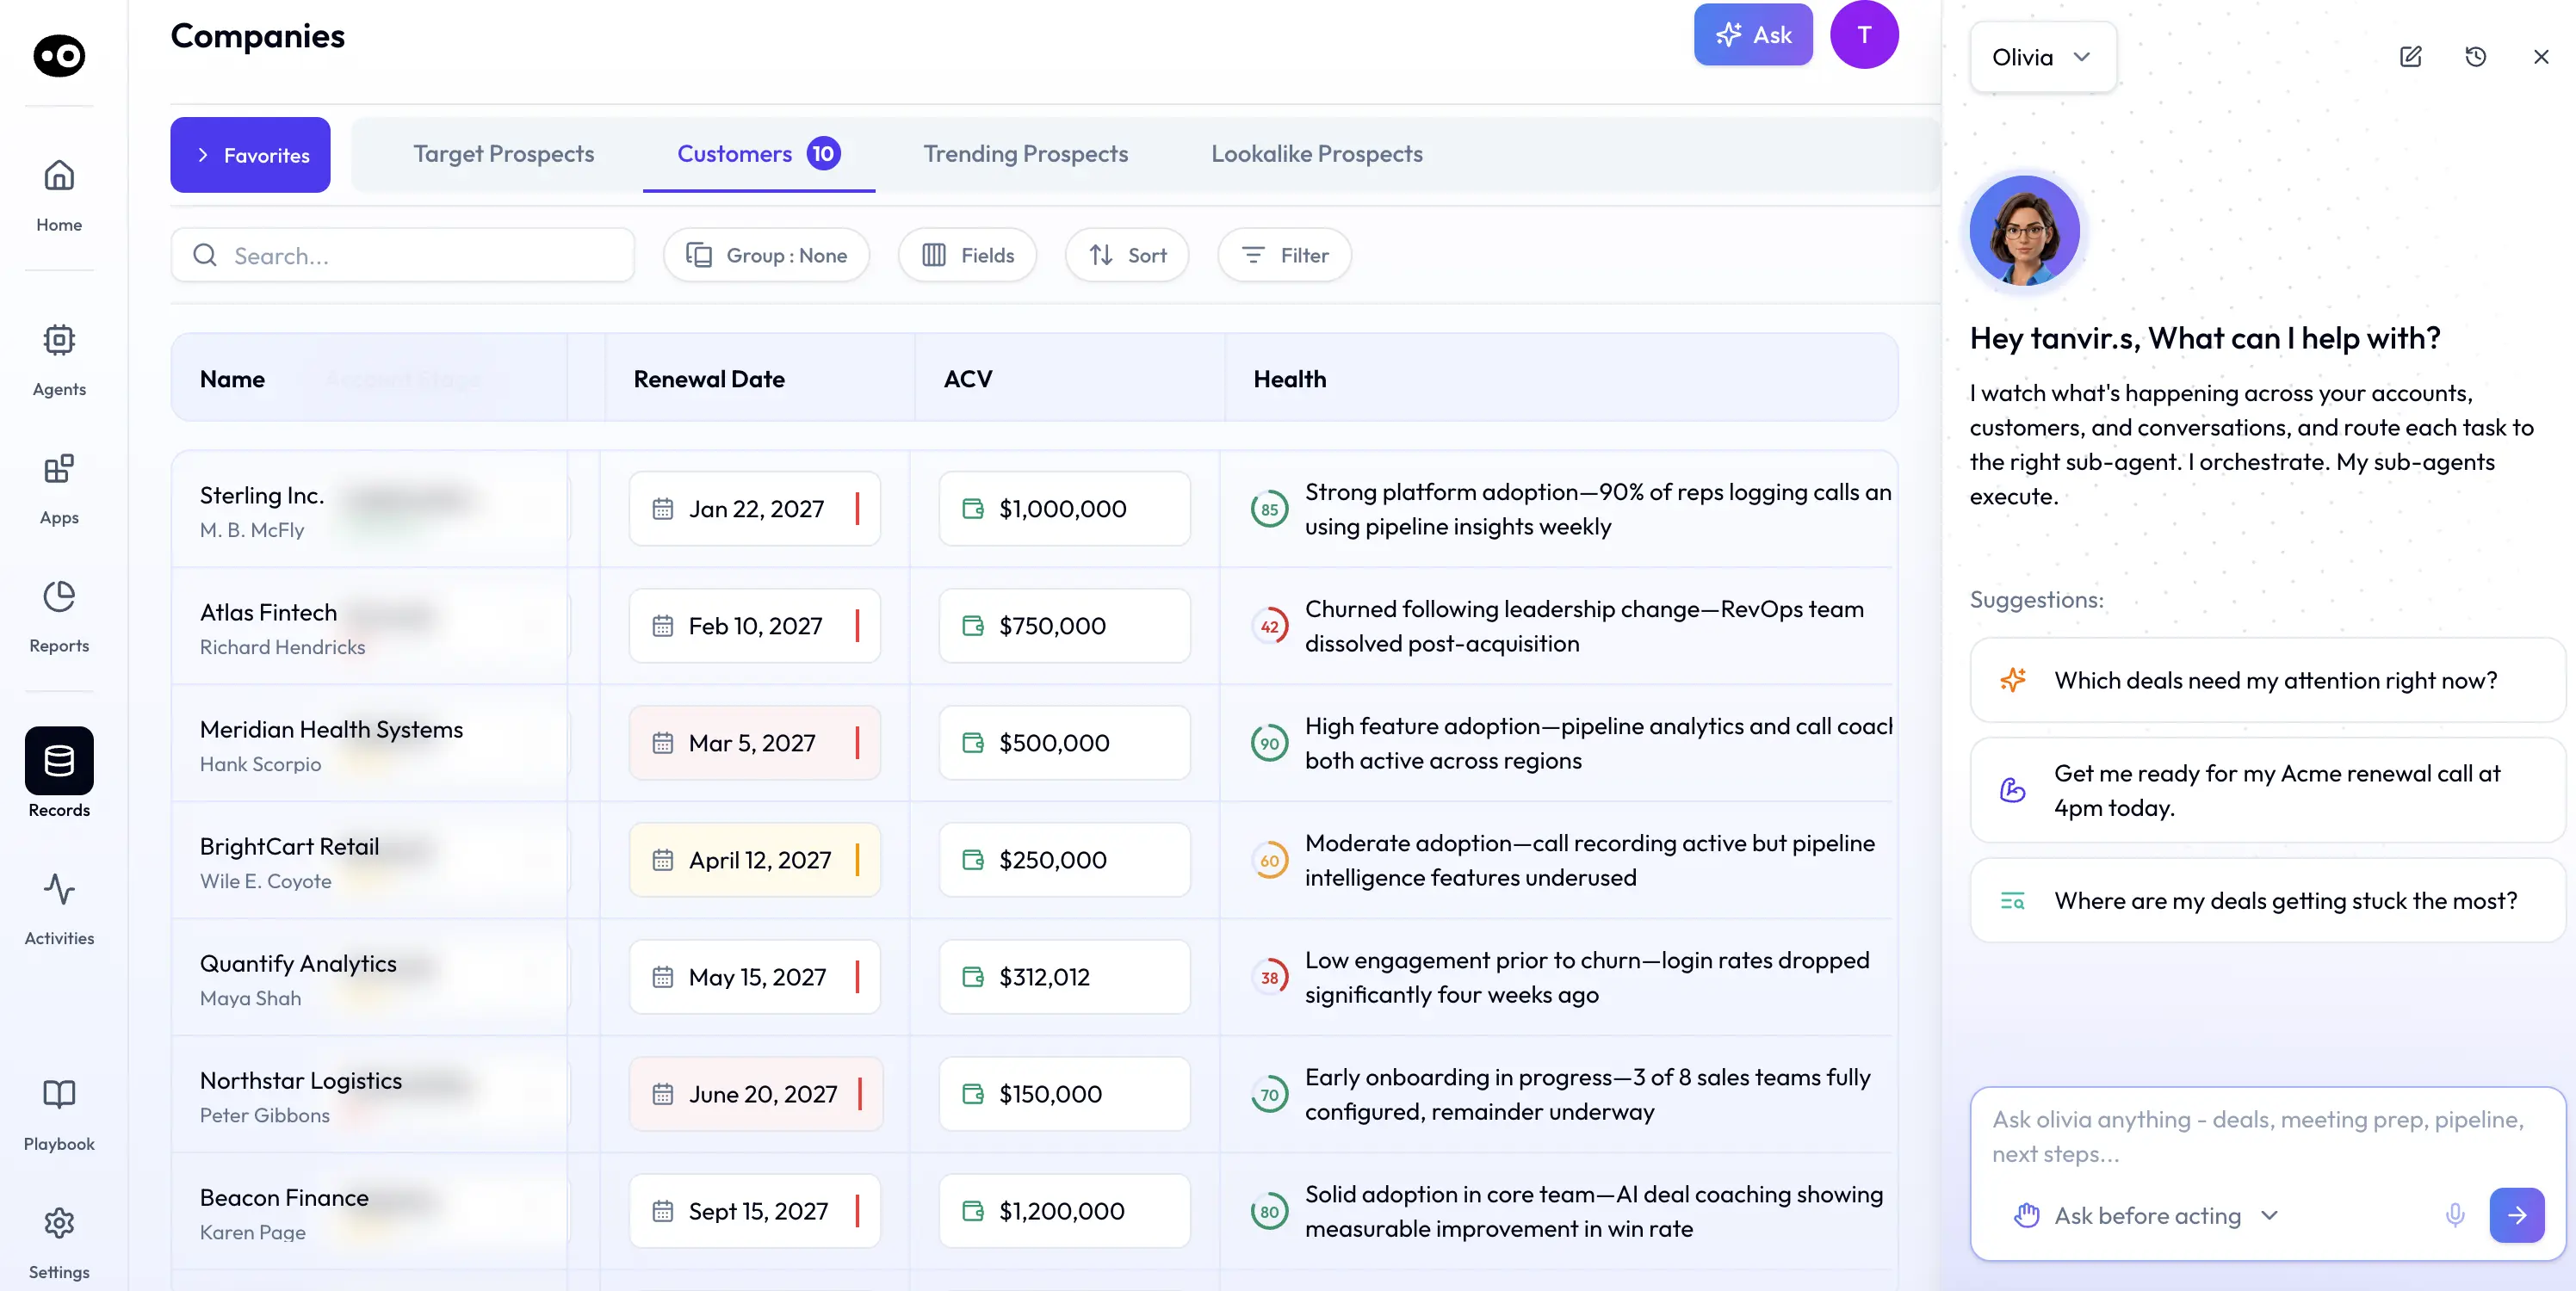Click the calendar icon for Feb 10, 2027
The height and width of the screenshot is (1291, 2576).
pos(663,626)
